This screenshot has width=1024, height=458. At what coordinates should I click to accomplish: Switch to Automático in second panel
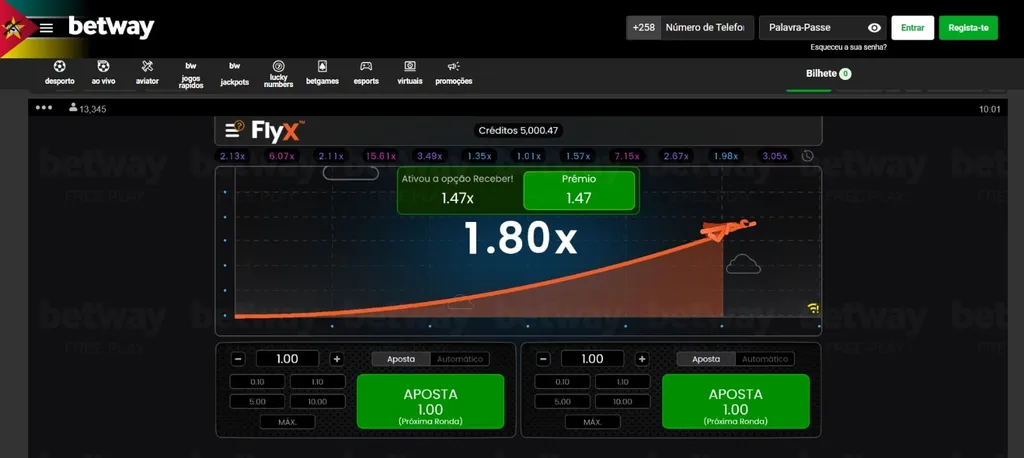(765, 359)
